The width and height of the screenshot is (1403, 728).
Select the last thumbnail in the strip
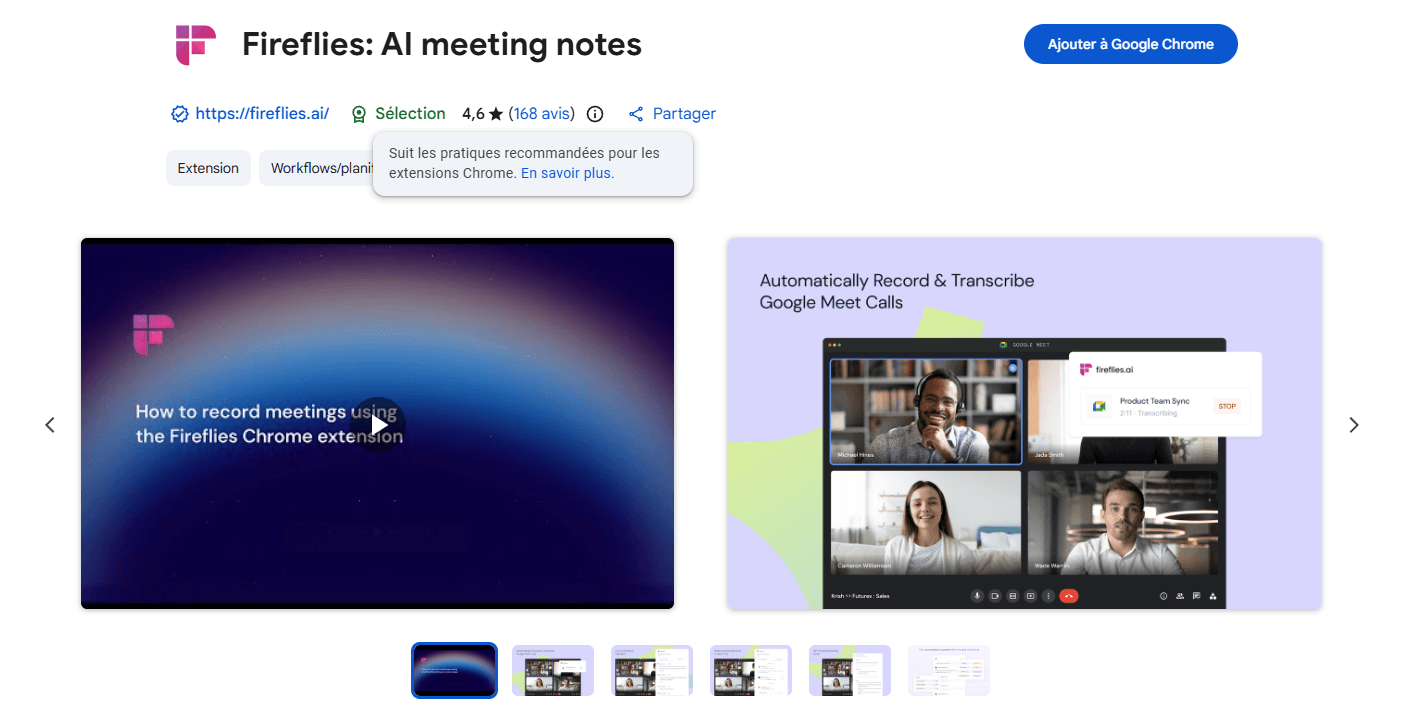pos(948,670)
